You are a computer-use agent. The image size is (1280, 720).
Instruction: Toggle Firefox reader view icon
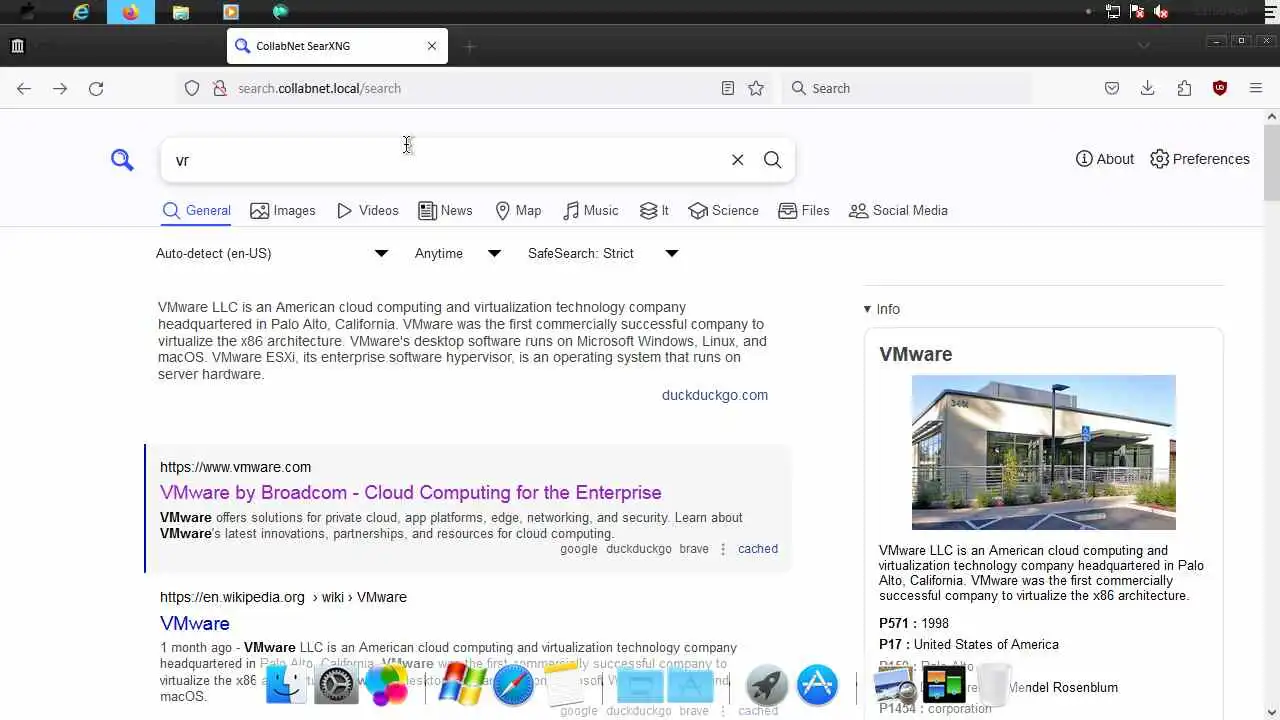(728, 88)
